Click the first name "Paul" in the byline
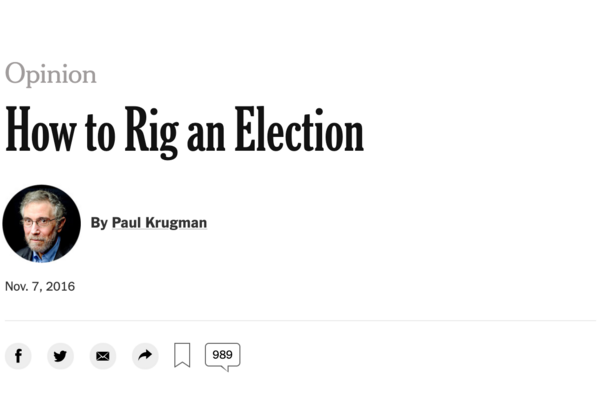The width and height of the screenshot is (600, 400). pos(126,222)
